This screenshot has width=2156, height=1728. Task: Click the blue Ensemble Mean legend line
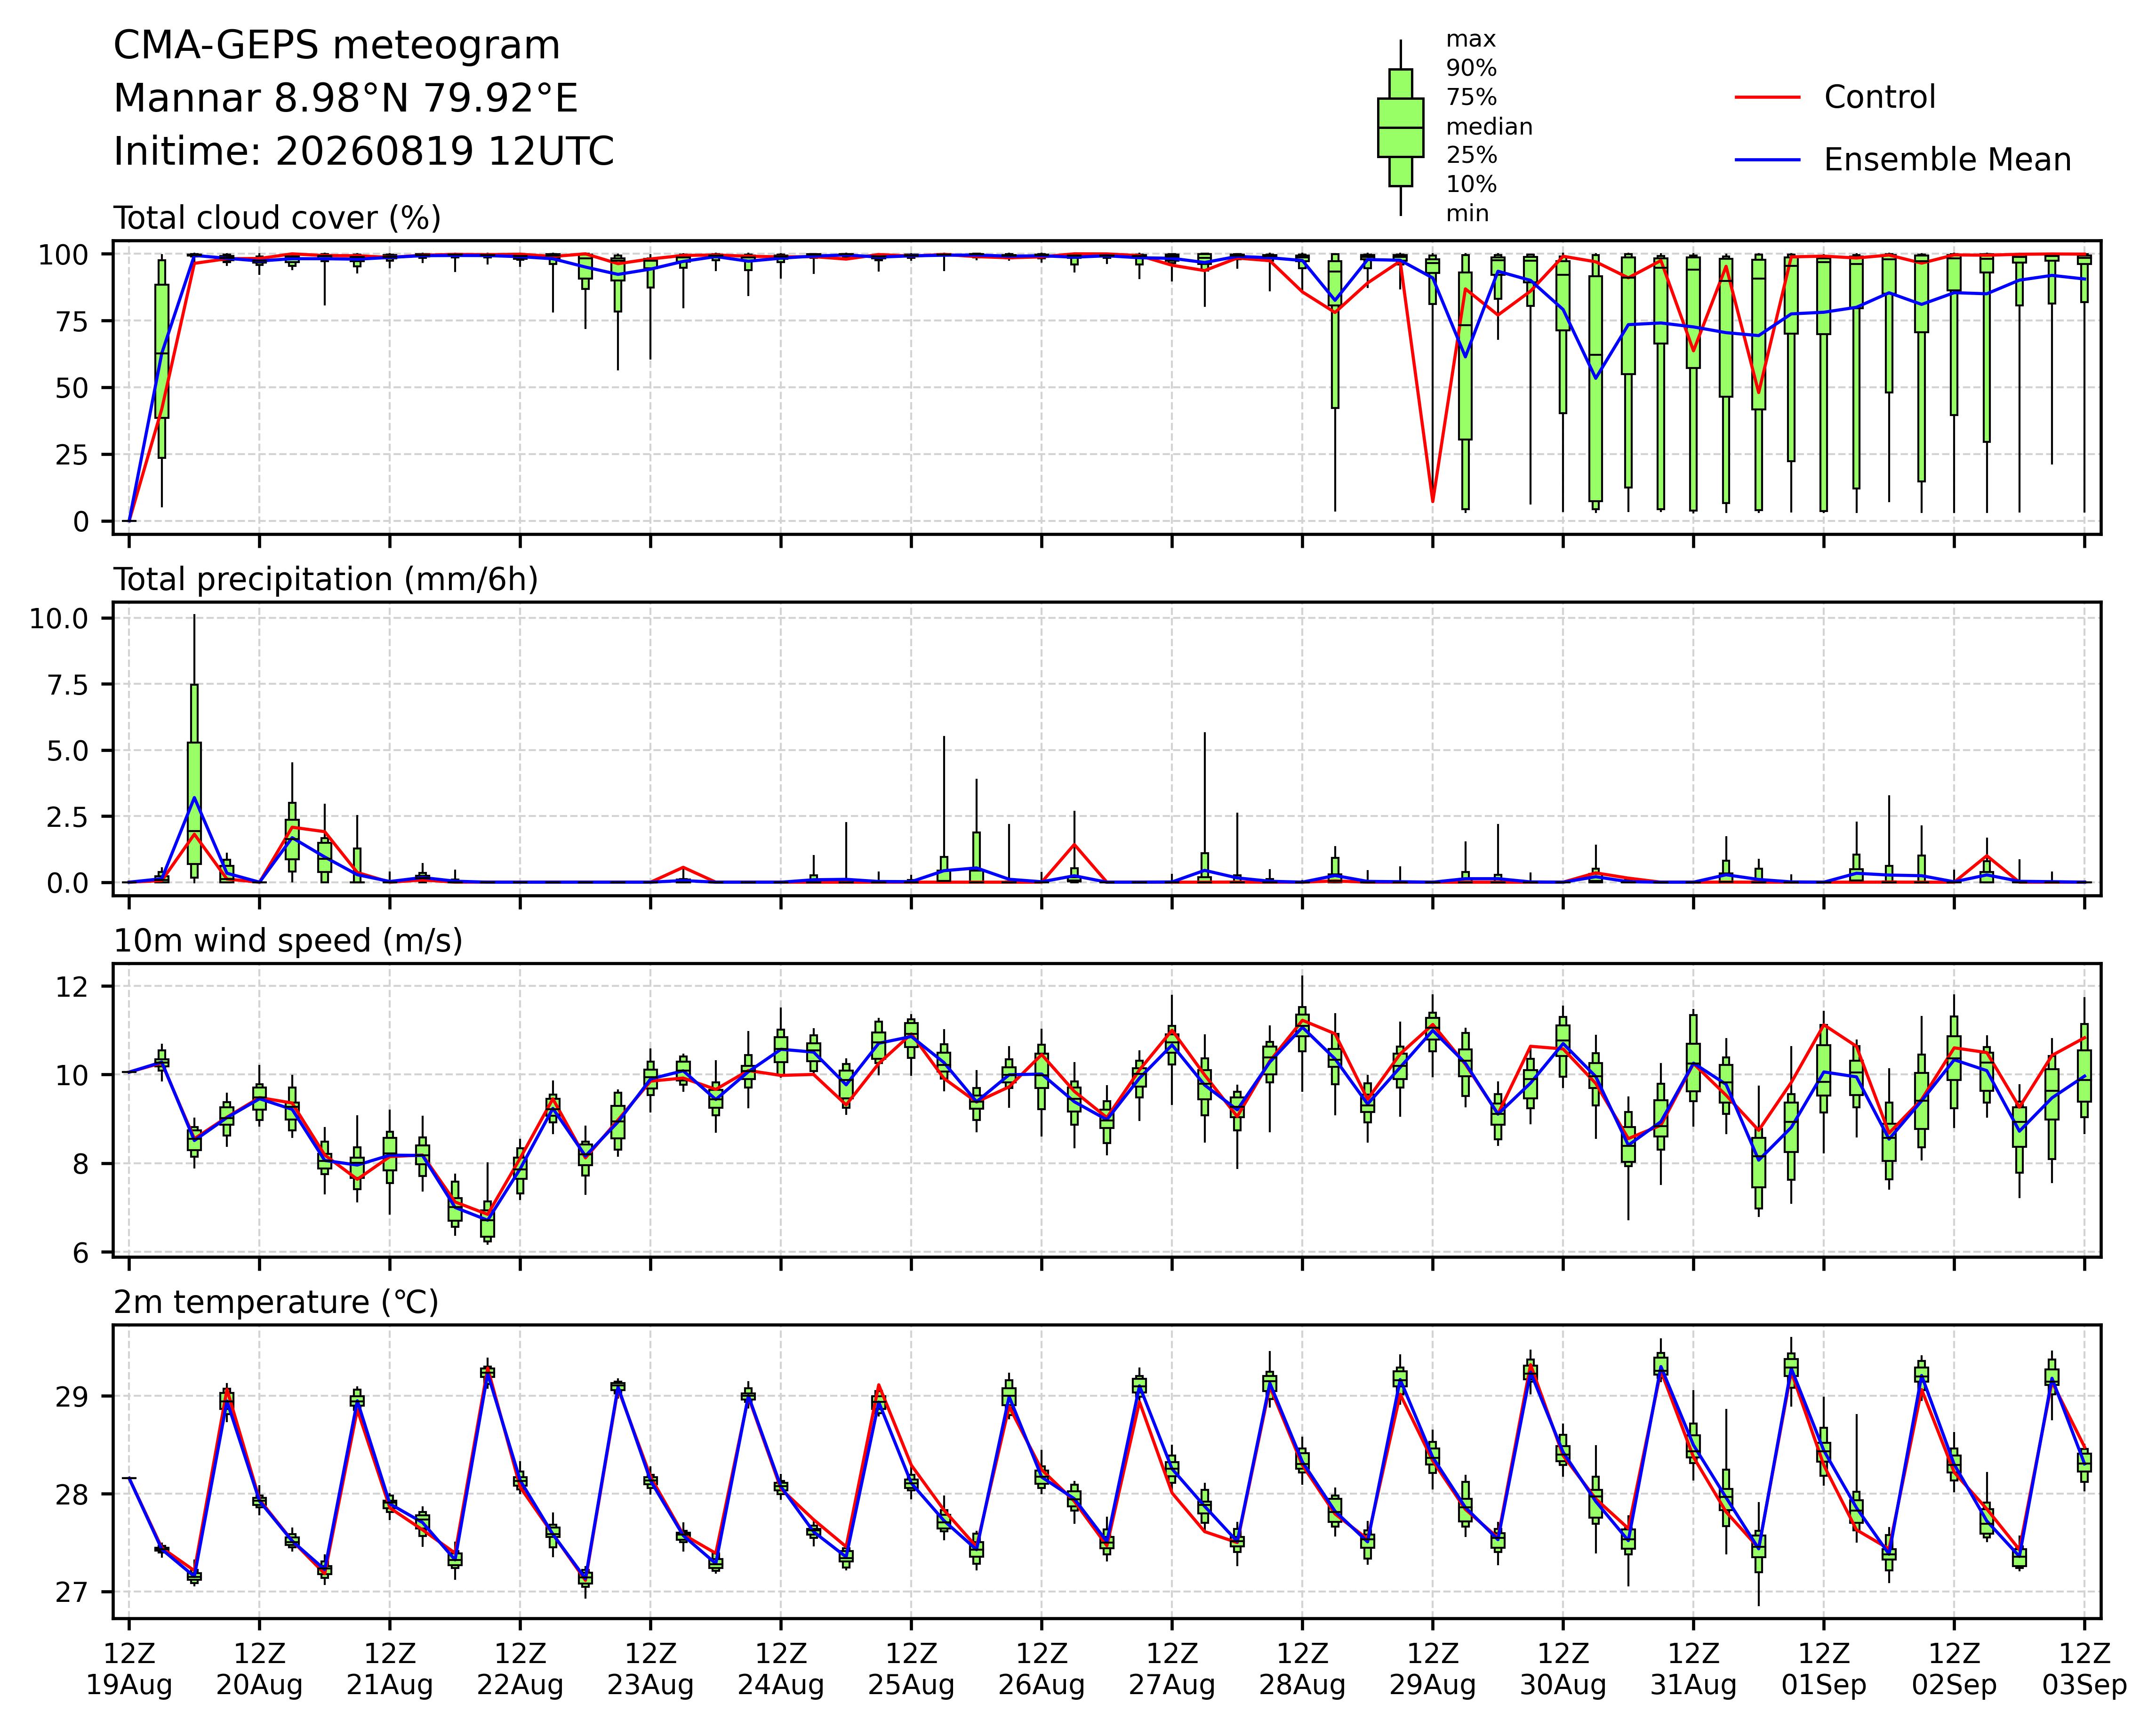[x=1767, y=160]
